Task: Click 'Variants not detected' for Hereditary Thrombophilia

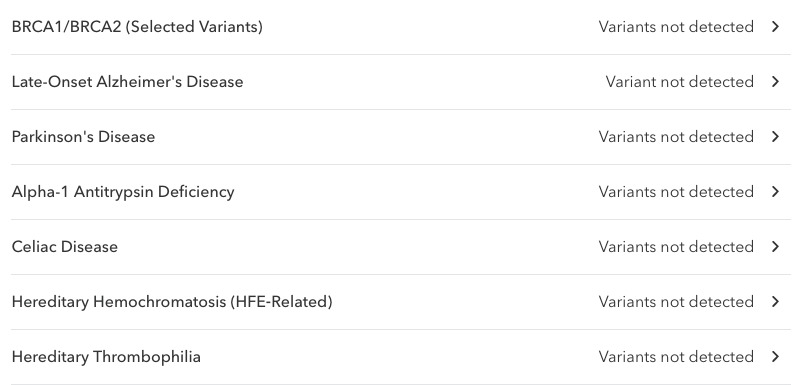Action: 676,356
